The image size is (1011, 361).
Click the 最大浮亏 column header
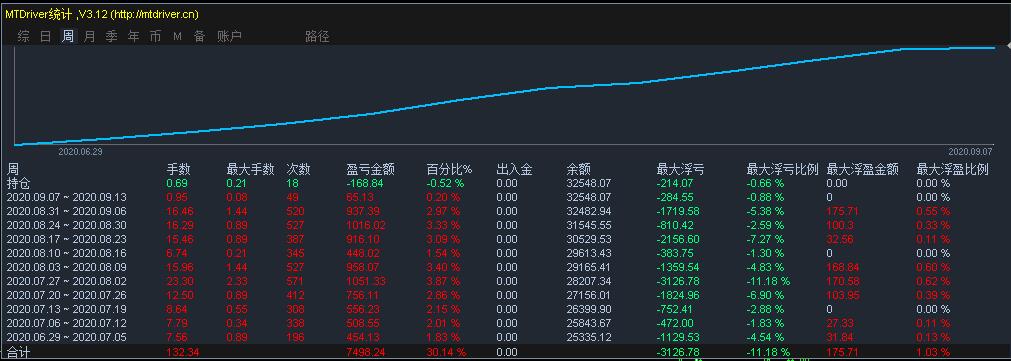click(680, 170)
